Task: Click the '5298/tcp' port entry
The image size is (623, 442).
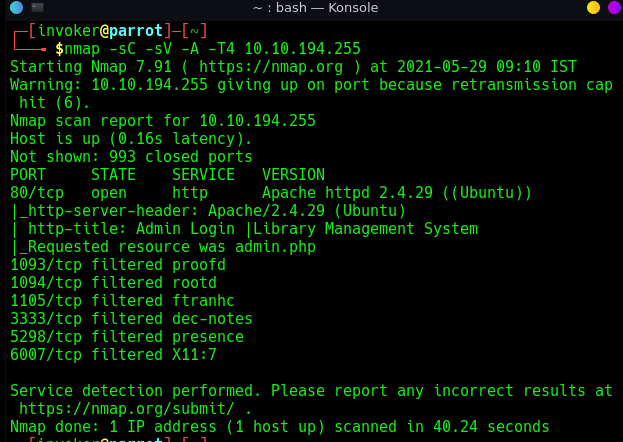Action: click(x=46, y=337)
